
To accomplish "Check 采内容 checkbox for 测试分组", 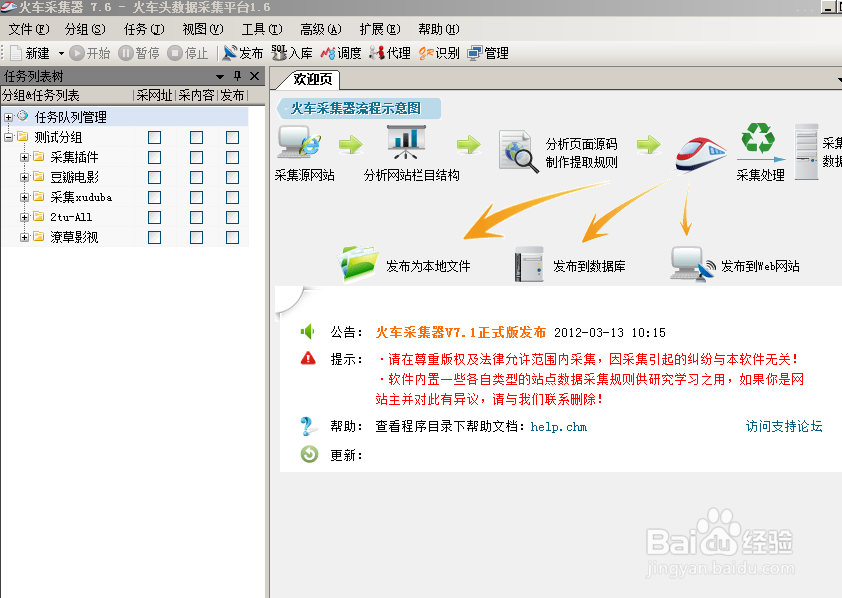I will 197,137.
